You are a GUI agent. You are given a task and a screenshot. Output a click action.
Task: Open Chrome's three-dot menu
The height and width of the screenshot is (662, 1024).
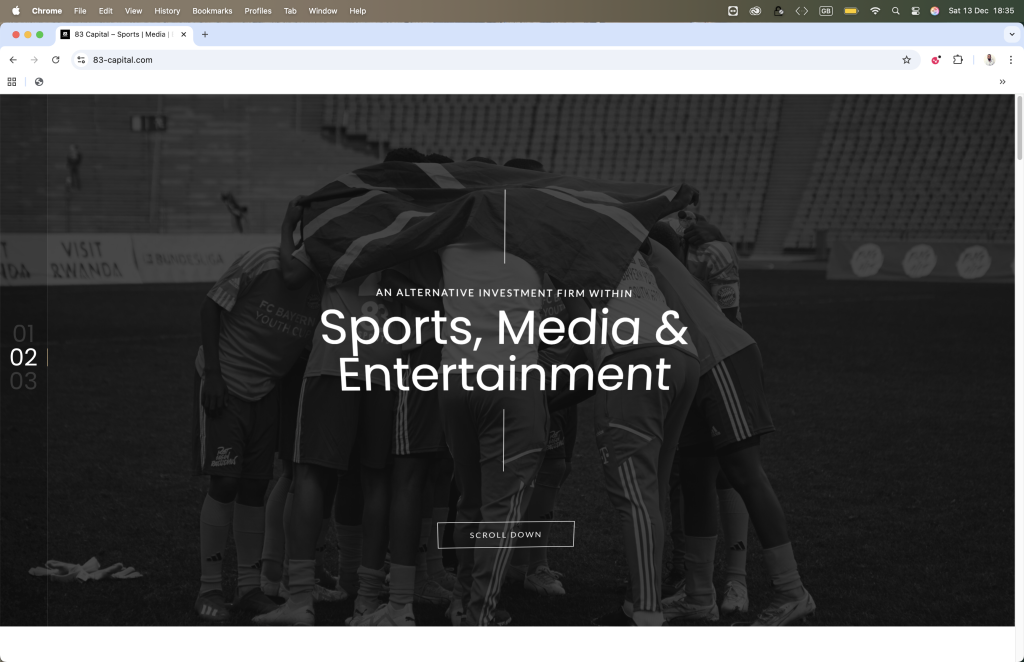1010,60
